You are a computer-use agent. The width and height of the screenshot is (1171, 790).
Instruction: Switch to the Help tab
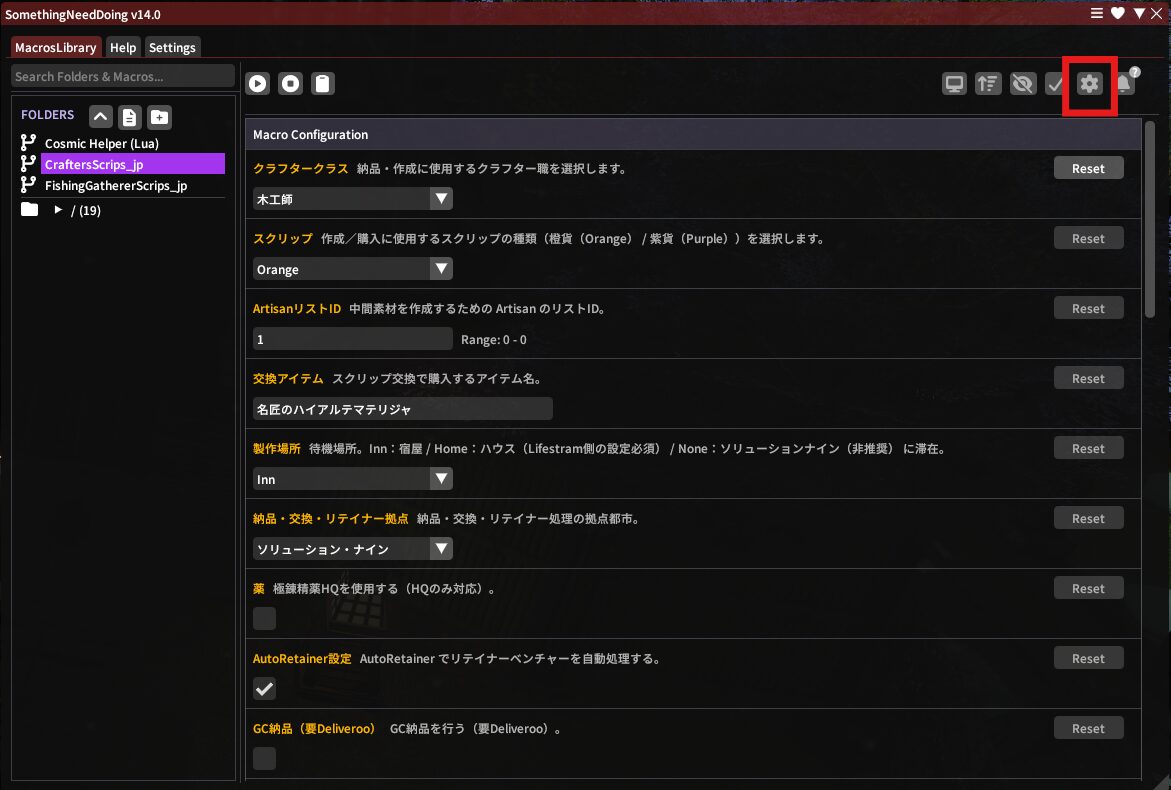[123, 47]
